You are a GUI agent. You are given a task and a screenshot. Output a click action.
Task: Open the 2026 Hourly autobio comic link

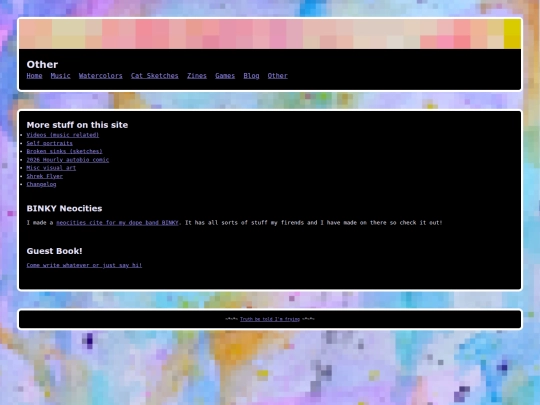68,160
